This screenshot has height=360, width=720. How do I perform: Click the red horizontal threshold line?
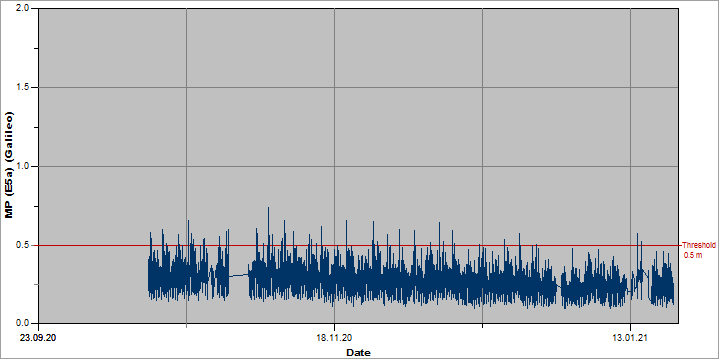click(358, 245)
